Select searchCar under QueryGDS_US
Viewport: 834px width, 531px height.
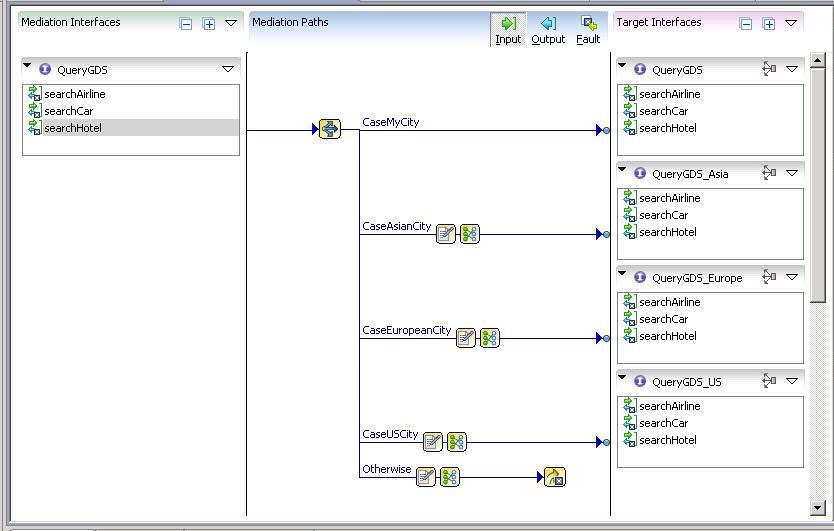[663, 424]
